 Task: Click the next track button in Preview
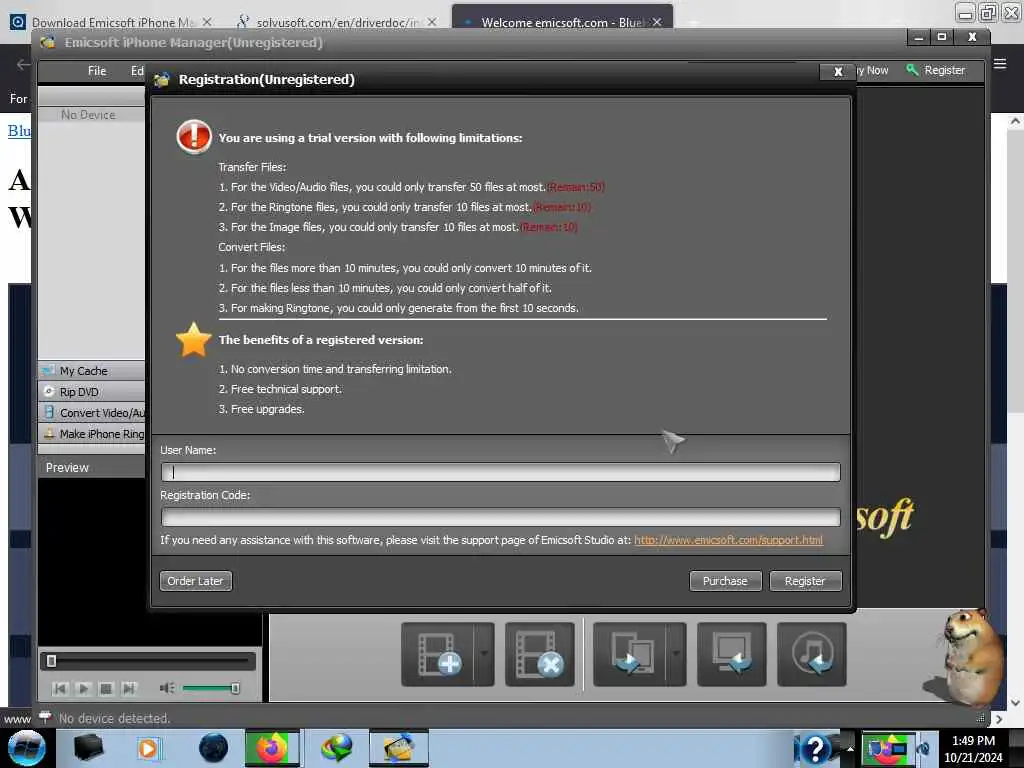pos(129,688)
